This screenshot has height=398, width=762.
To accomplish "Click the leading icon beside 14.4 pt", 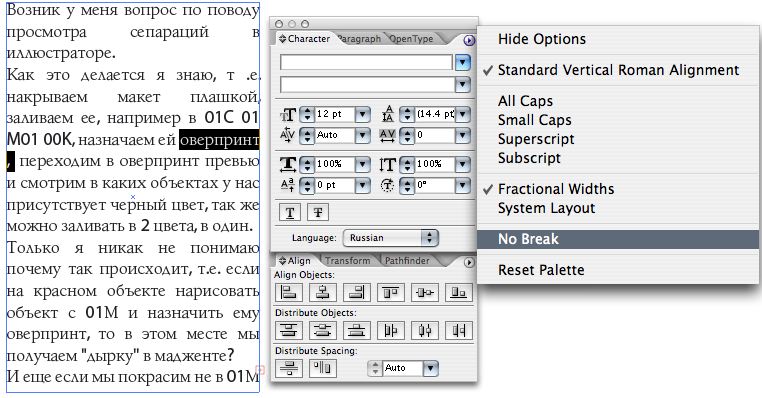I will [387, 114].
